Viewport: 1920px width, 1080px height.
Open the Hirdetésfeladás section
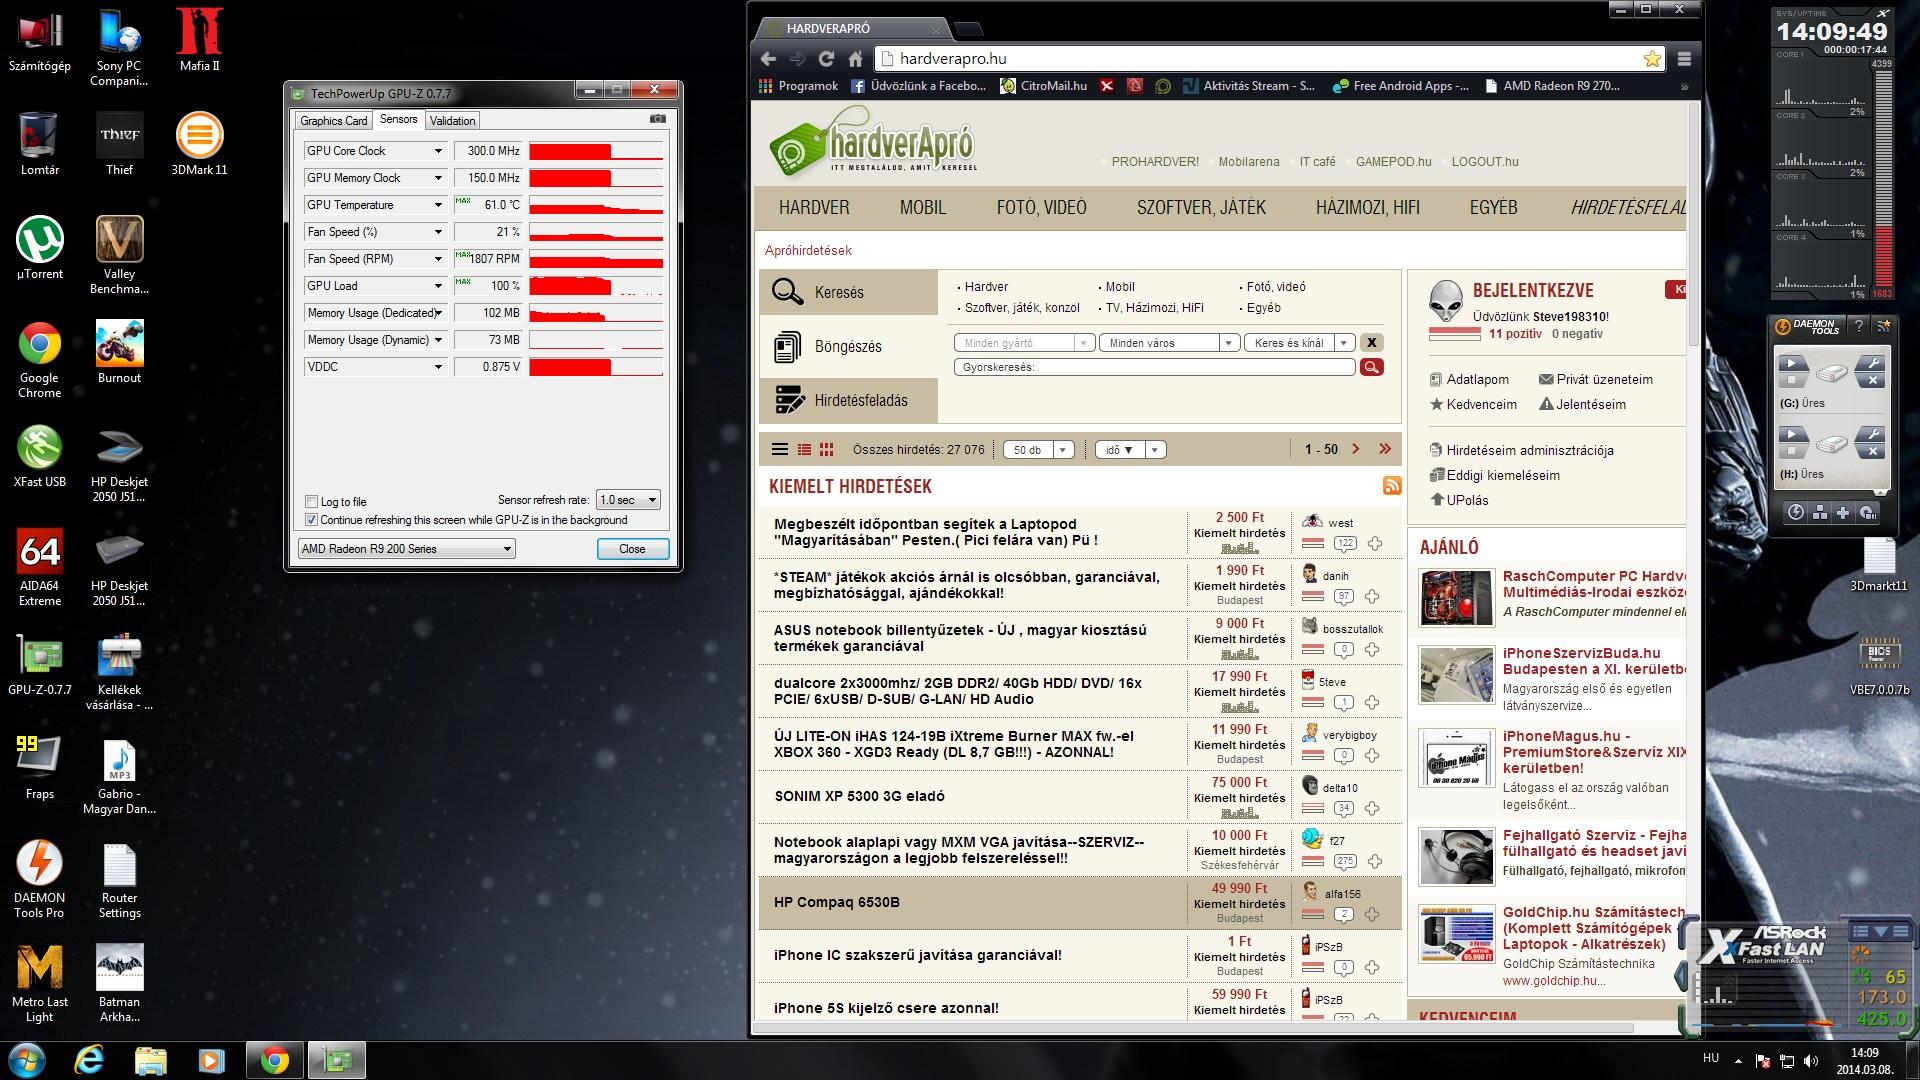[848, 400]
